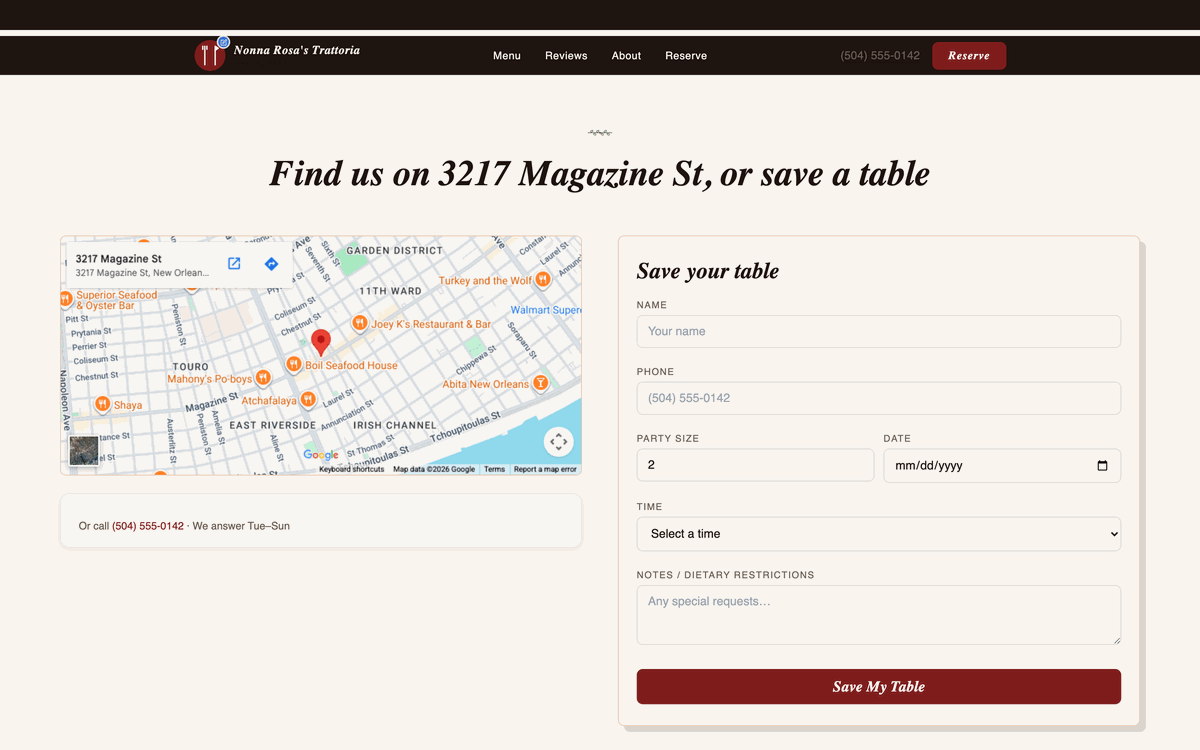Viewport: 1200px width, 750px height.
Task: Get directions via the blue arrow icon
Action: pyautogui.click(x=271, y=264)
